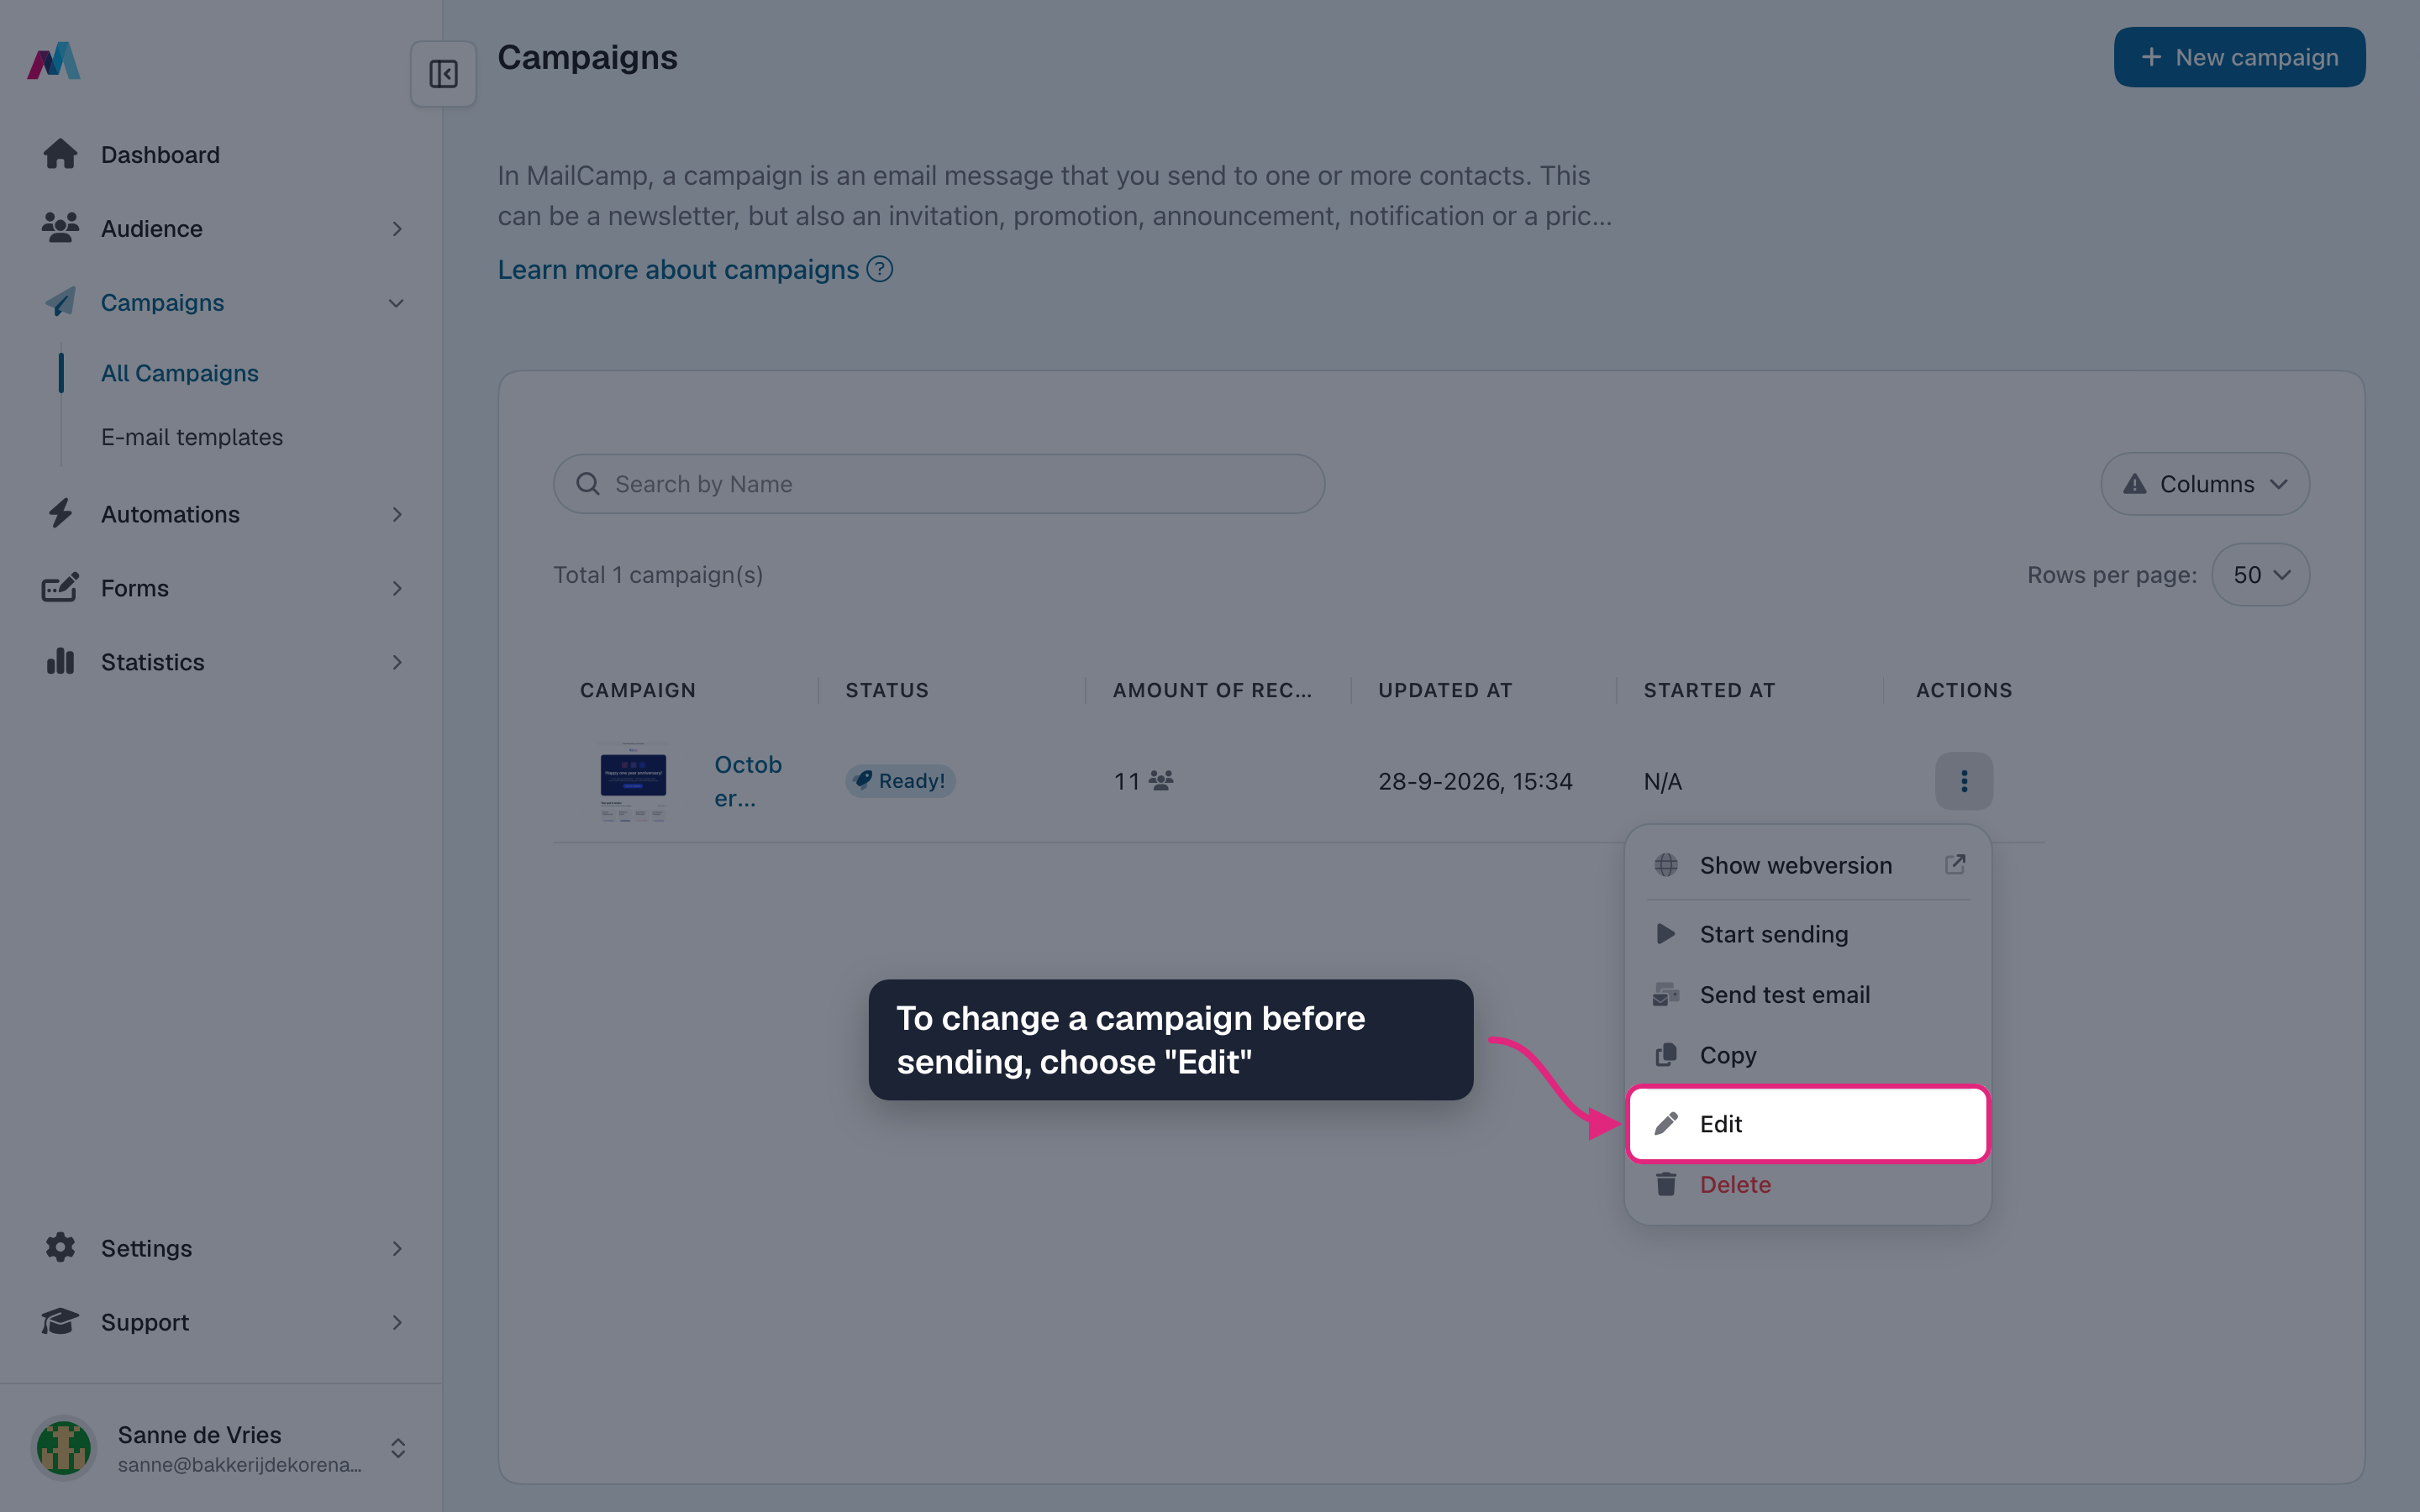
Task: Click the New campaign button
Action: tap(2239, 57)
